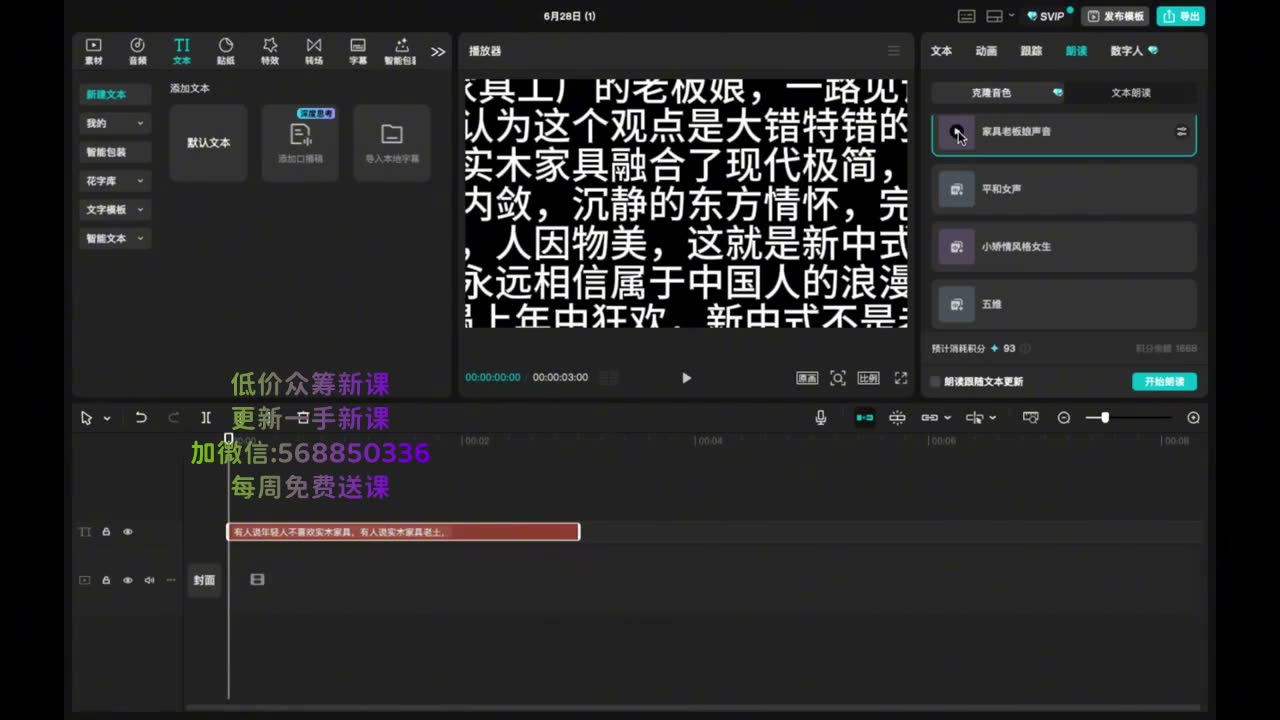Expand the 我的 sidebar category
Viewport: 1280px width, 720px height.
pyautogui.click(x=115, y=123)
